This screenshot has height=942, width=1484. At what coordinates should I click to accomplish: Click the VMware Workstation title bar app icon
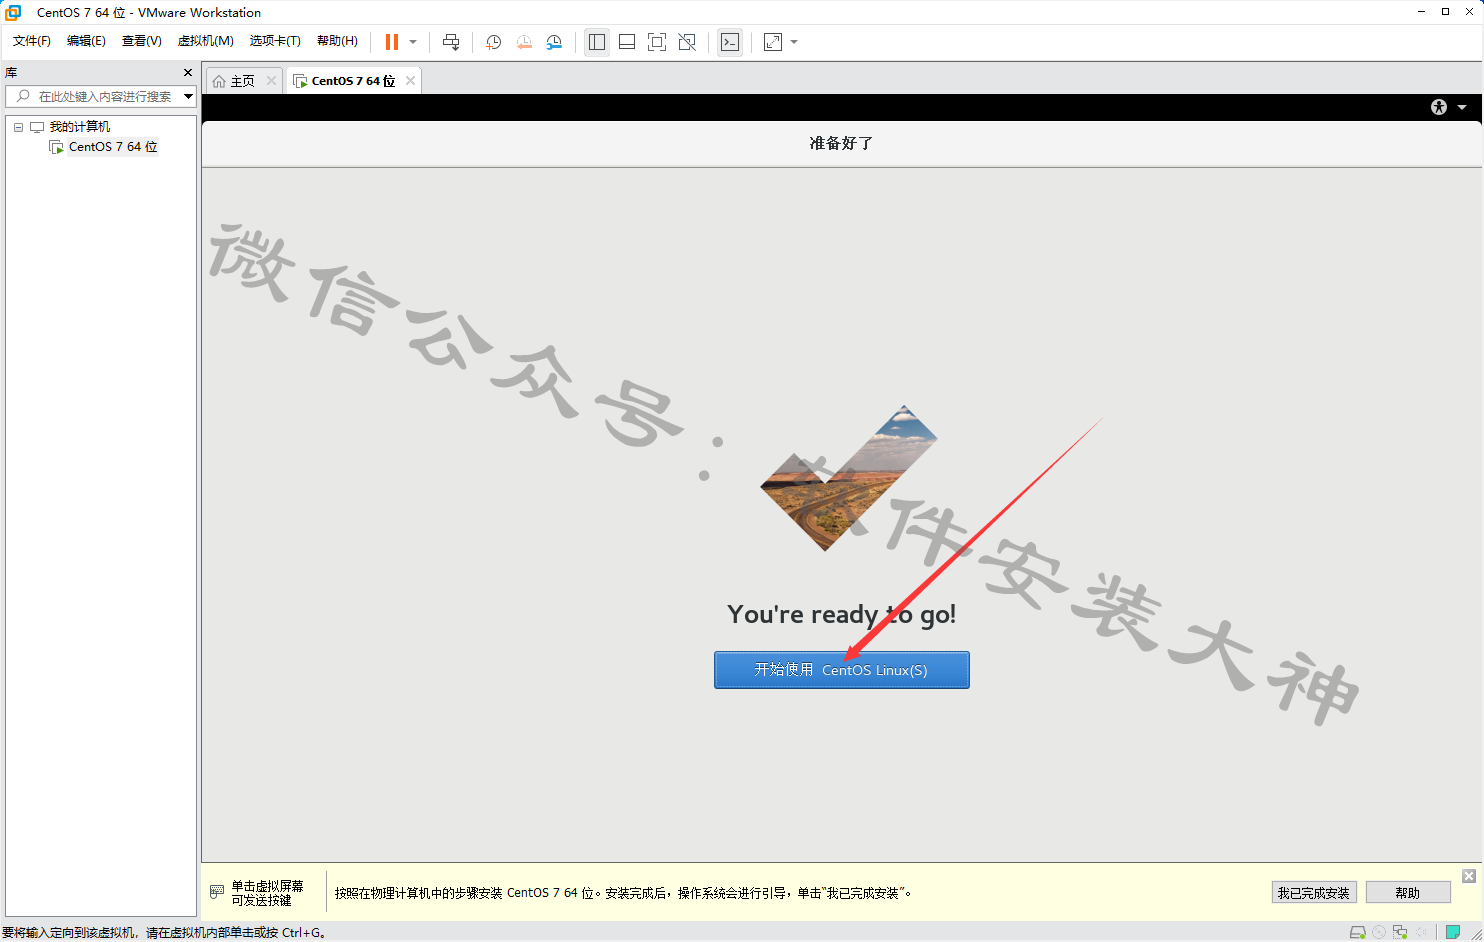(13, 12)
